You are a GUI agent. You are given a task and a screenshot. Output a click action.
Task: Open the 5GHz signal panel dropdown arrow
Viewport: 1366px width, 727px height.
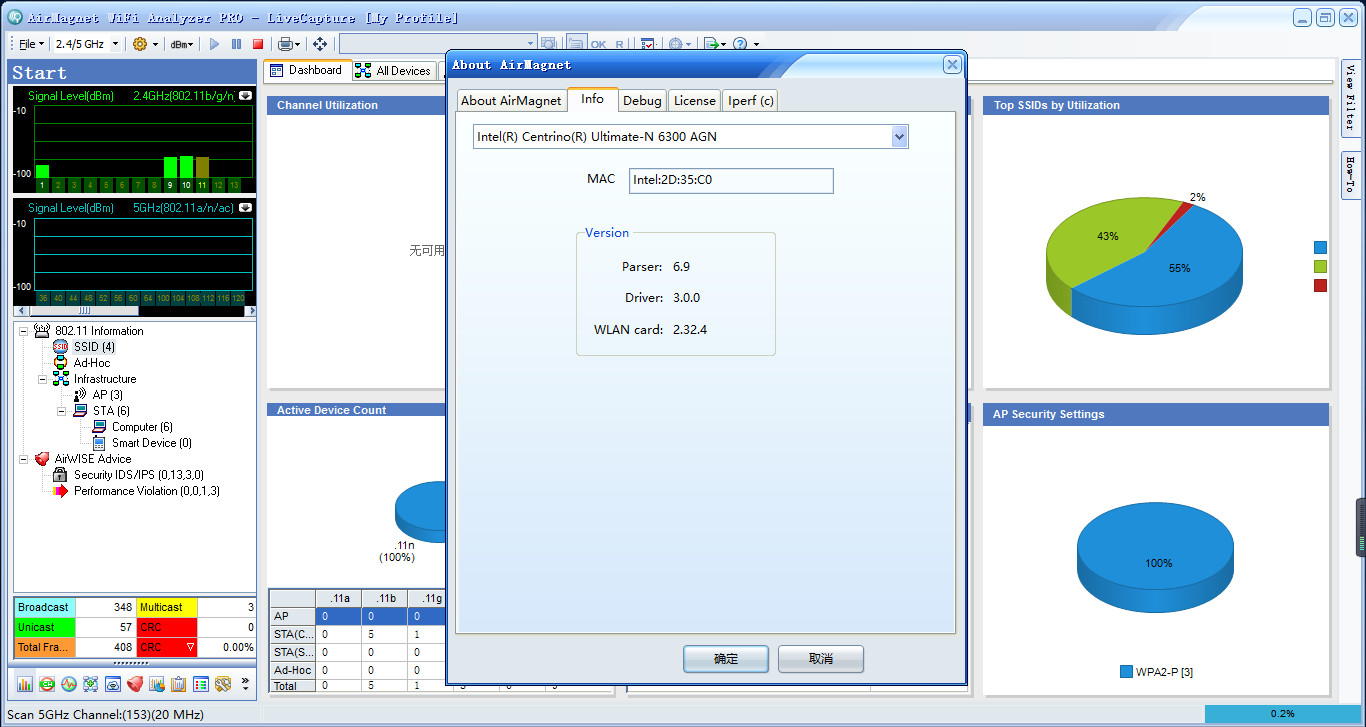click(245, 208)
